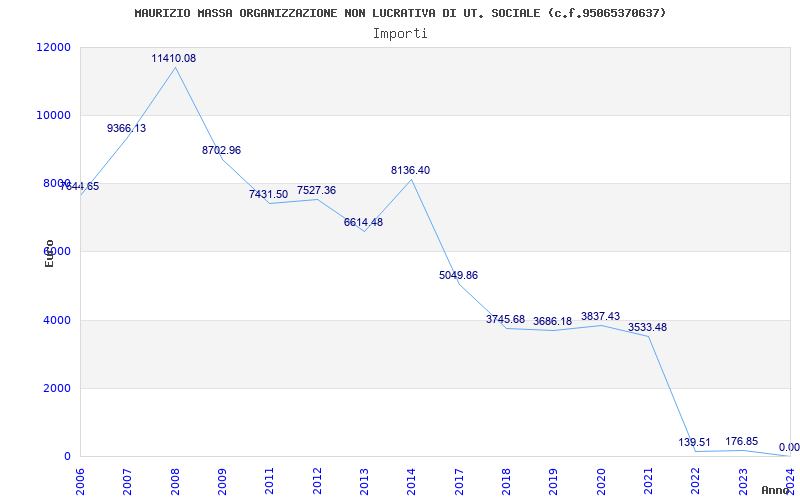Click the 0.00 data label
This screenshot has width=800, height=500.
coord(789,448)
